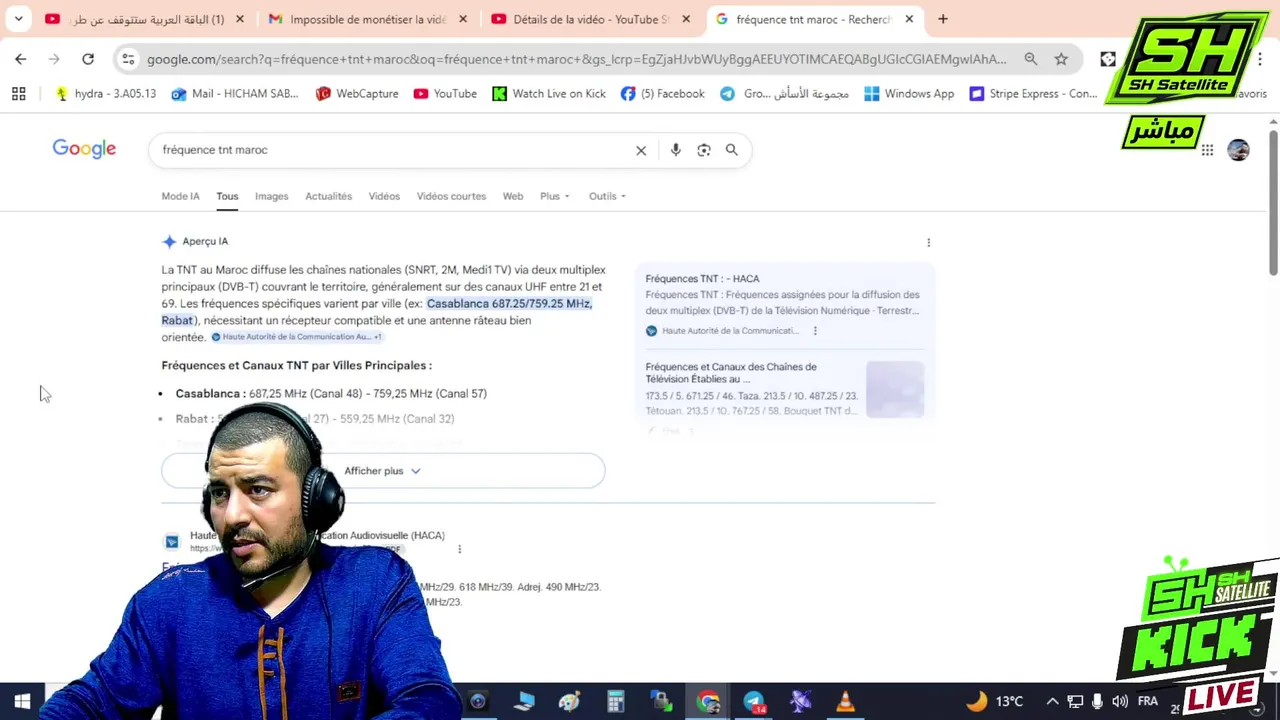Open the (5) Facebook bookmark
The image size is (1280, 720).
[x=662, y=93]
